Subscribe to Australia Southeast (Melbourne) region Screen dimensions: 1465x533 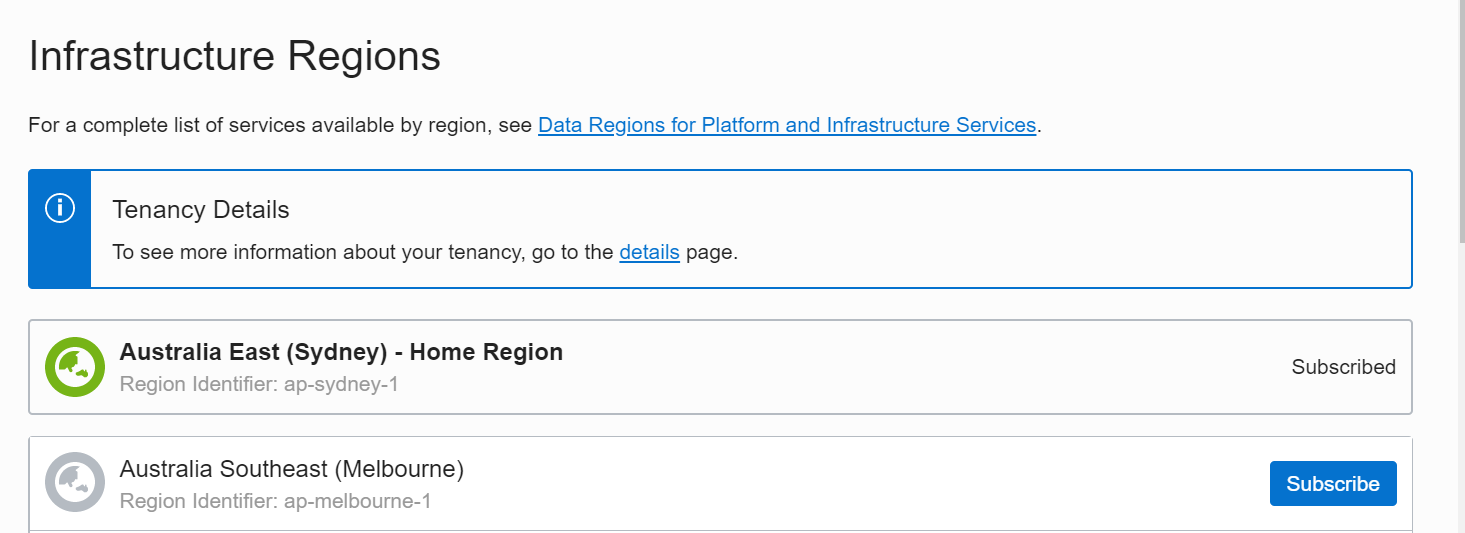tap(1333, 483)
